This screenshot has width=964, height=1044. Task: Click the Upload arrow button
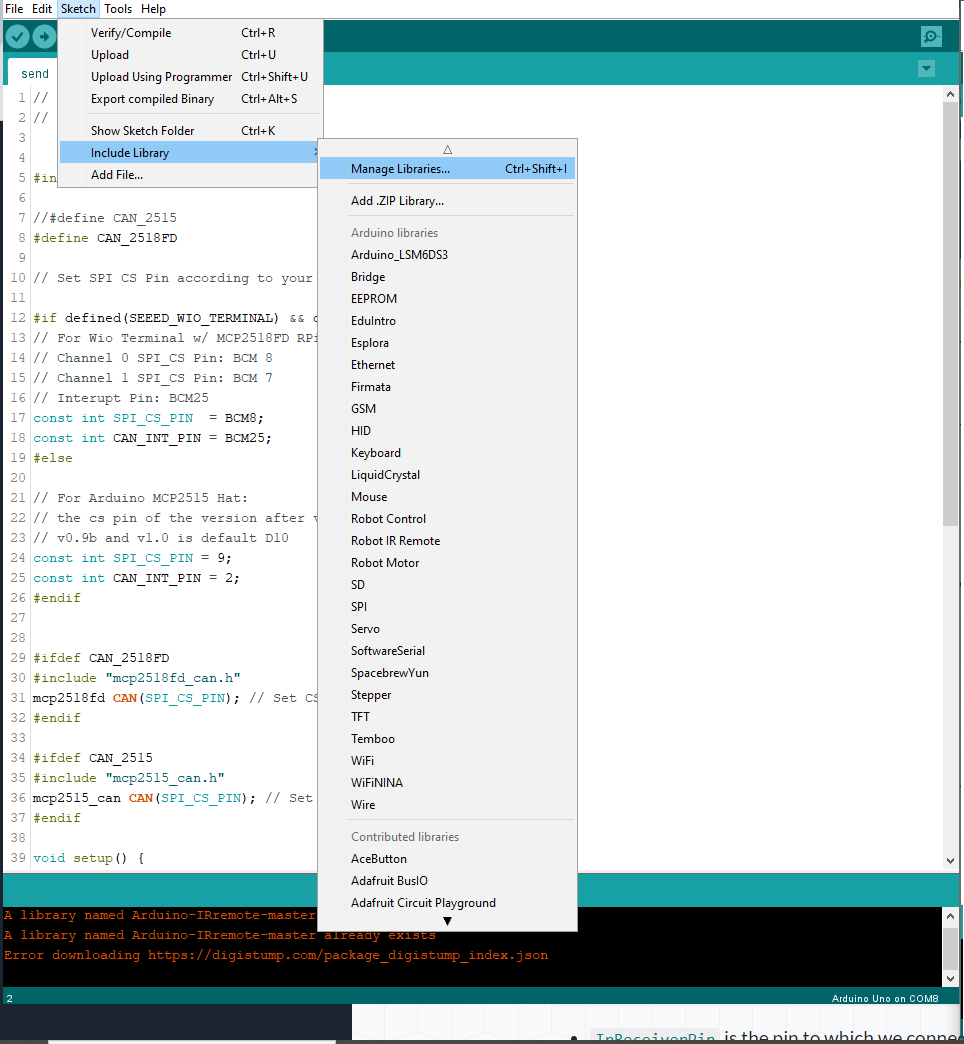point(44,37)
